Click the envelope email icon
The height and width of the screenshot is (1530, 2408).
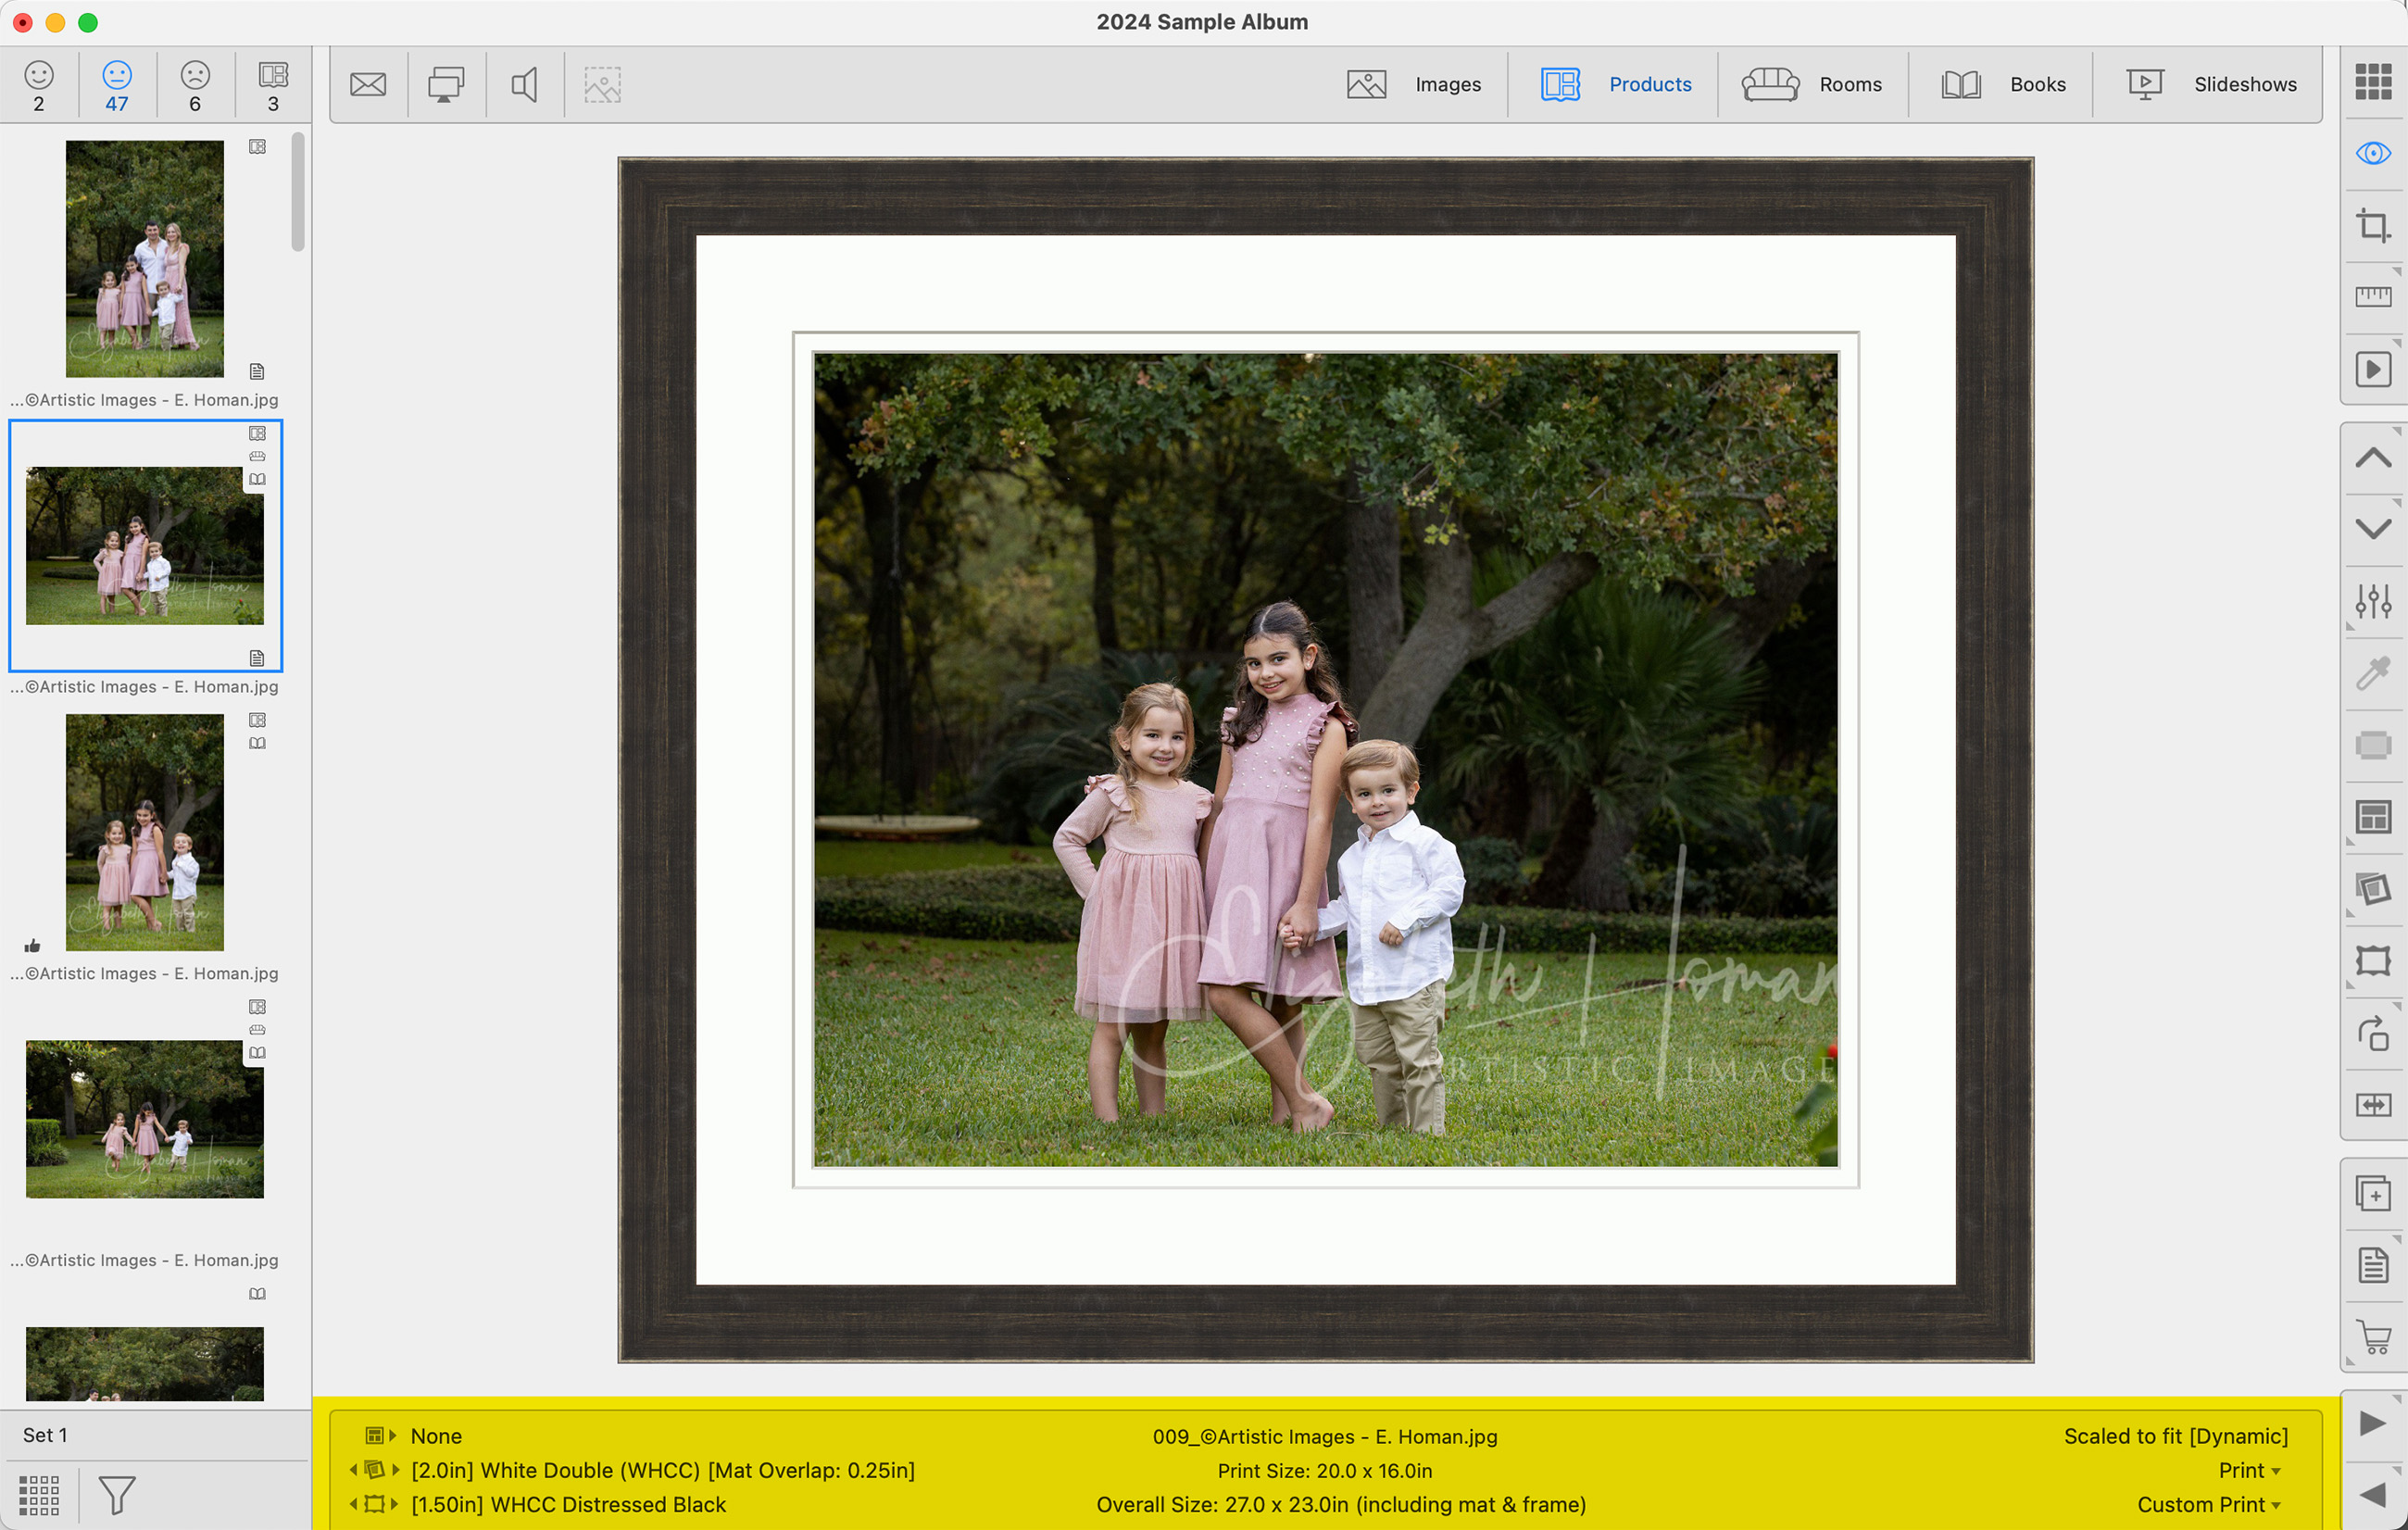point(368,85)
